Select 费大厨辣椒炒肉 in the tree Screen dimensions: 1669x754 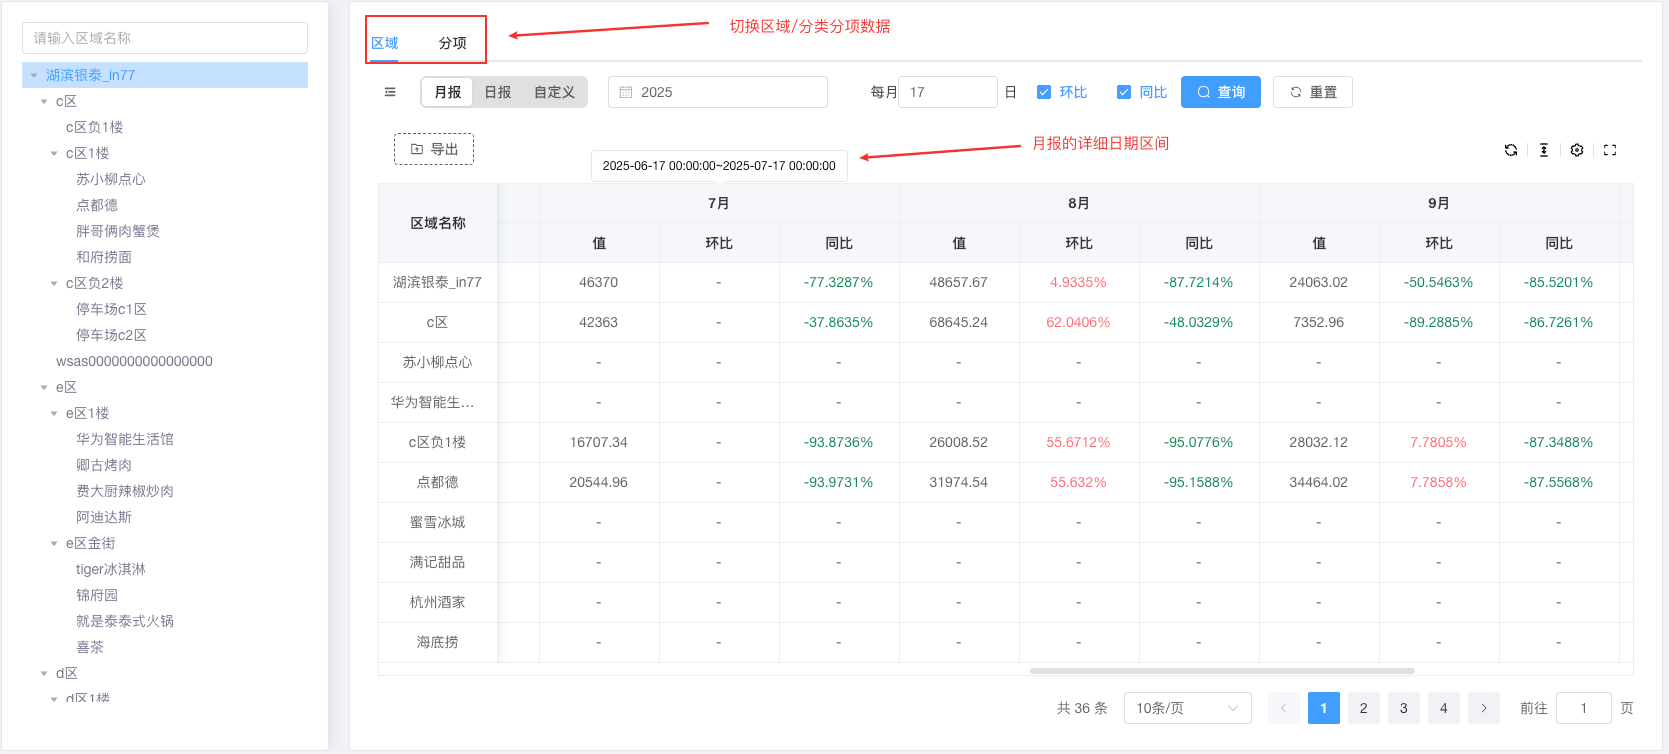point(125,491)
